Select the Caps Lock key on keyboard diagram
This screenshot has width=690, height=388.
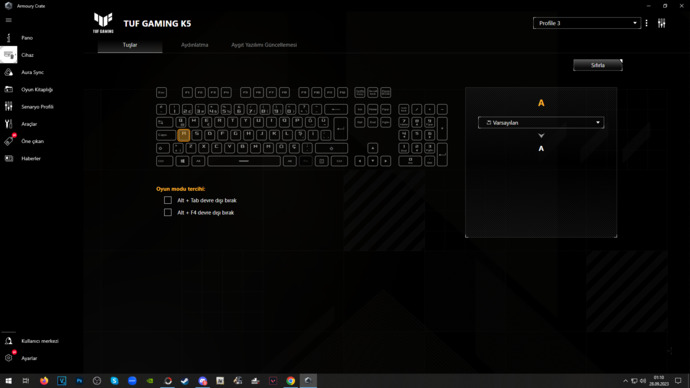tap(166, 135)
